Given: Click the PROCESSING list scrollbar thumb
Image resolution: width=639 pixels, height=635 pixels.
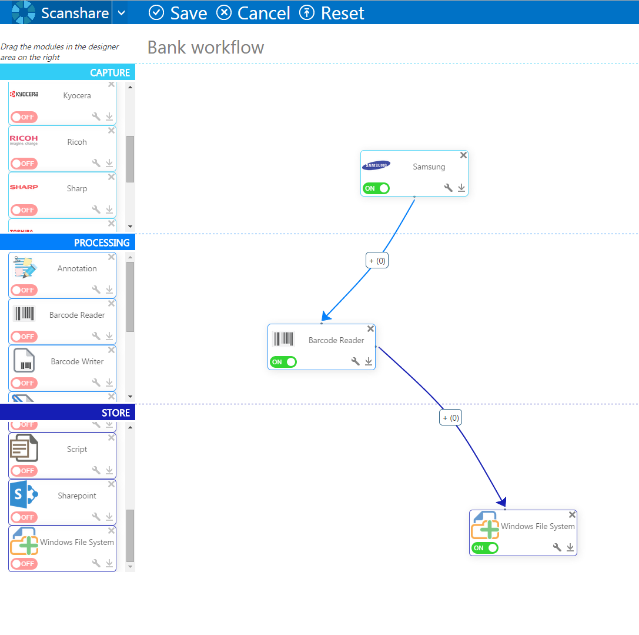Looking at the screenshot, I should [130, 297].
